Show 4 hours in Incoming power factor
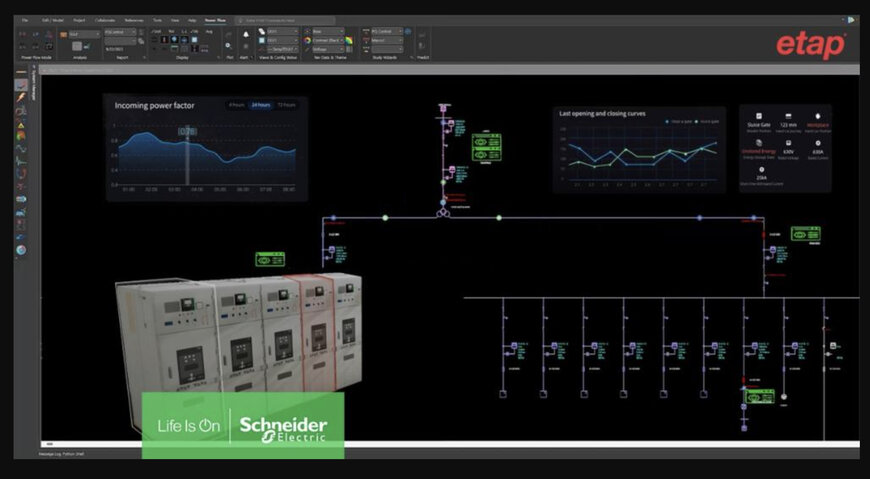The image size is (870, 479). [236, 105]
